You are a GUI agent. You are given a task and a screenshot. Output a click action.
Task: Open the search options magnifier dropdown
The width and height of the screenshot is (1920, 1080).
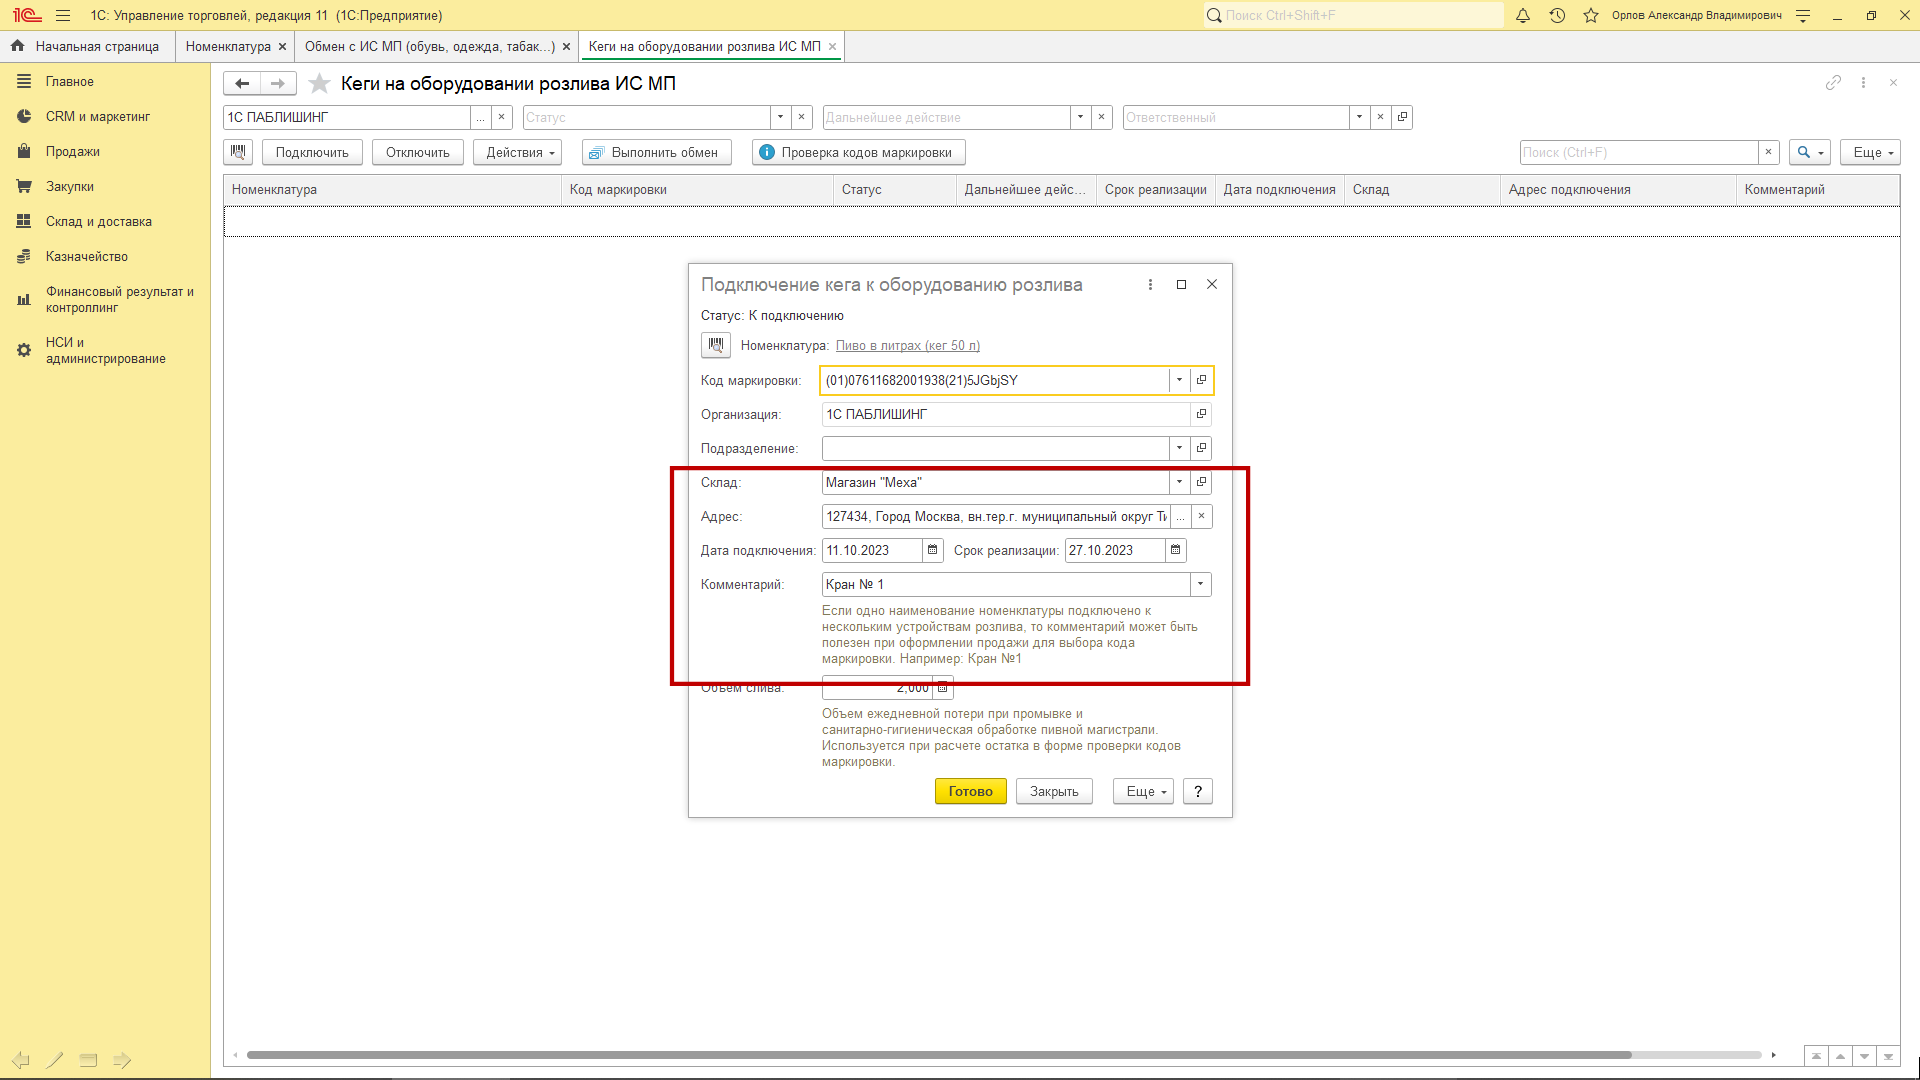click(1810, 152)
